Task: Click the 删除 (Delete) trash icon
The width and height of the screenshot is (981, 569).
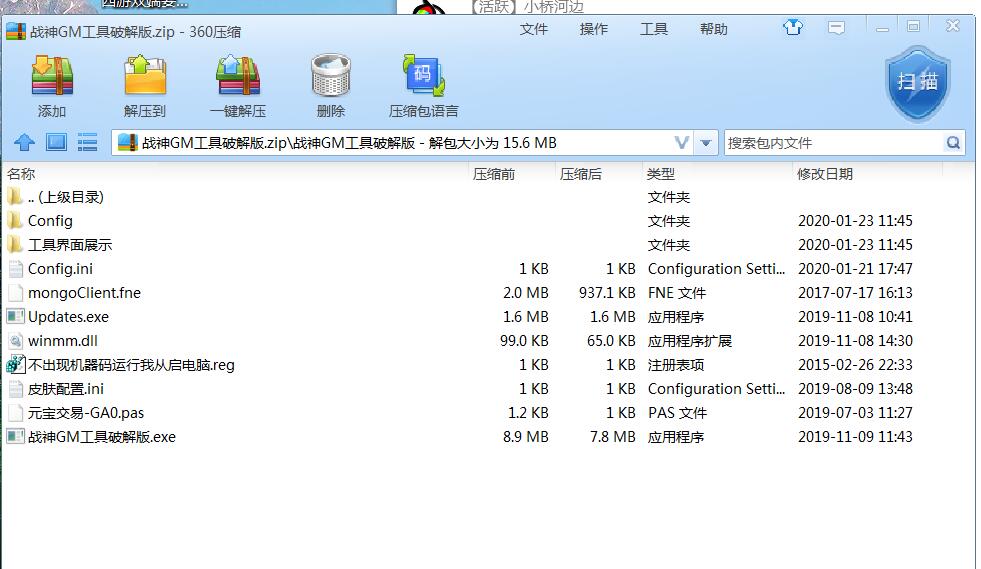Action: pyautogui.click(x=330, y=78)
